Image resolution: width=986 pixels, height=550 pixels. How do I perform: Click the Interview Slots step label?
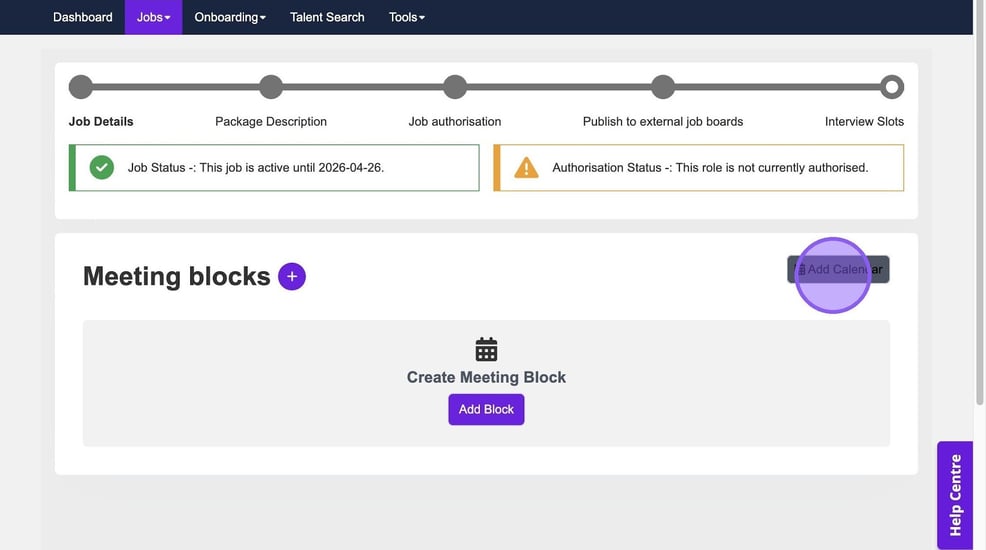864,121
